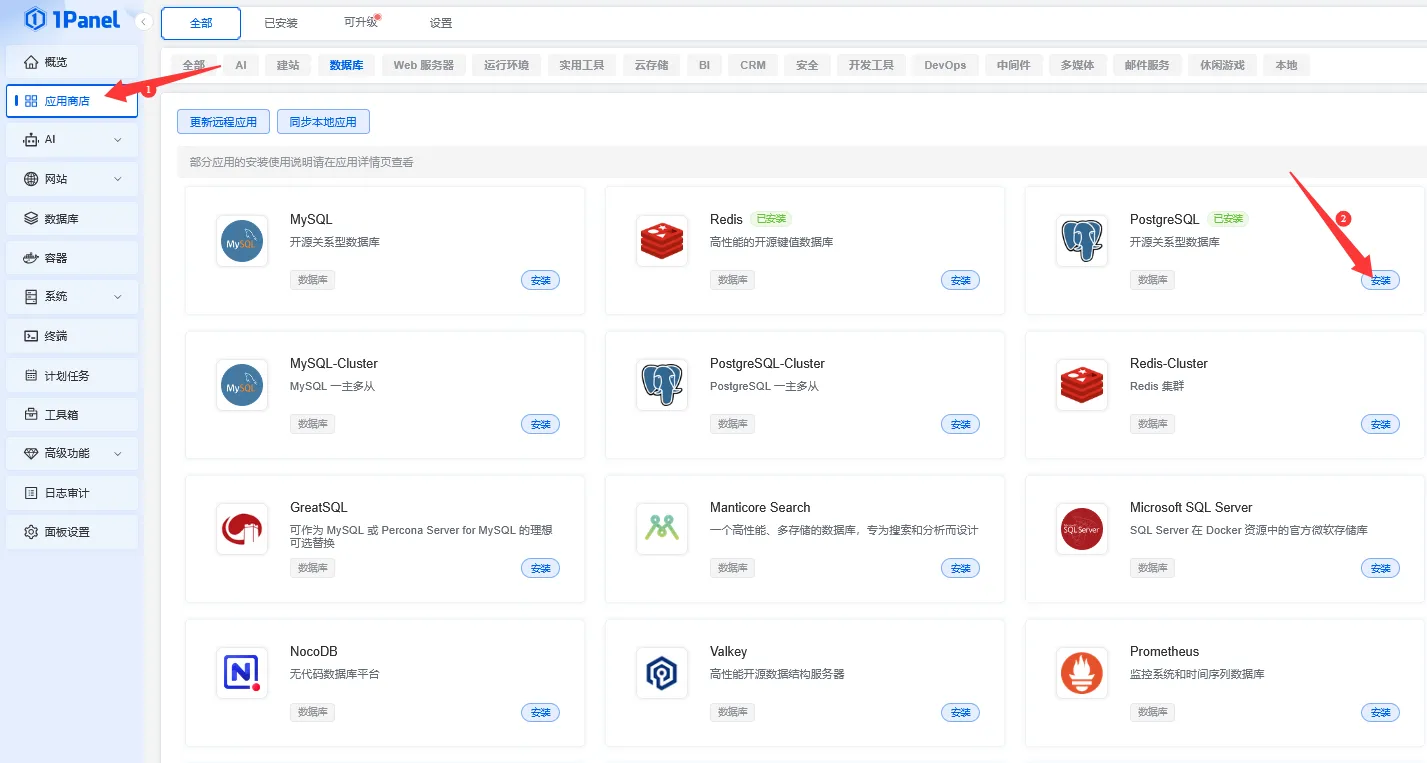1427x763 pixels.
Task: Filter by CRM category tag
Action: pyautogui.click(x=753, y=65)
